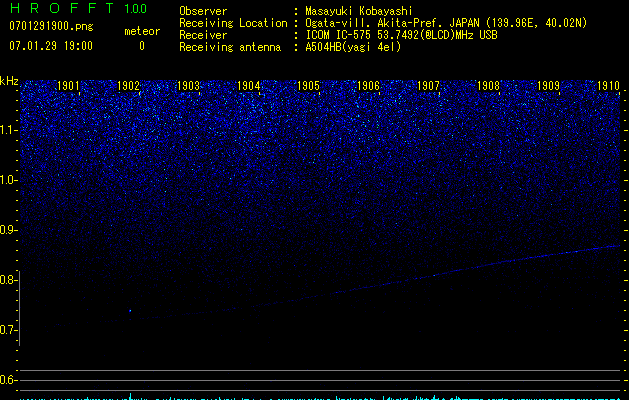
Task: Click the meteor count value 0
Action: [141, 46]
